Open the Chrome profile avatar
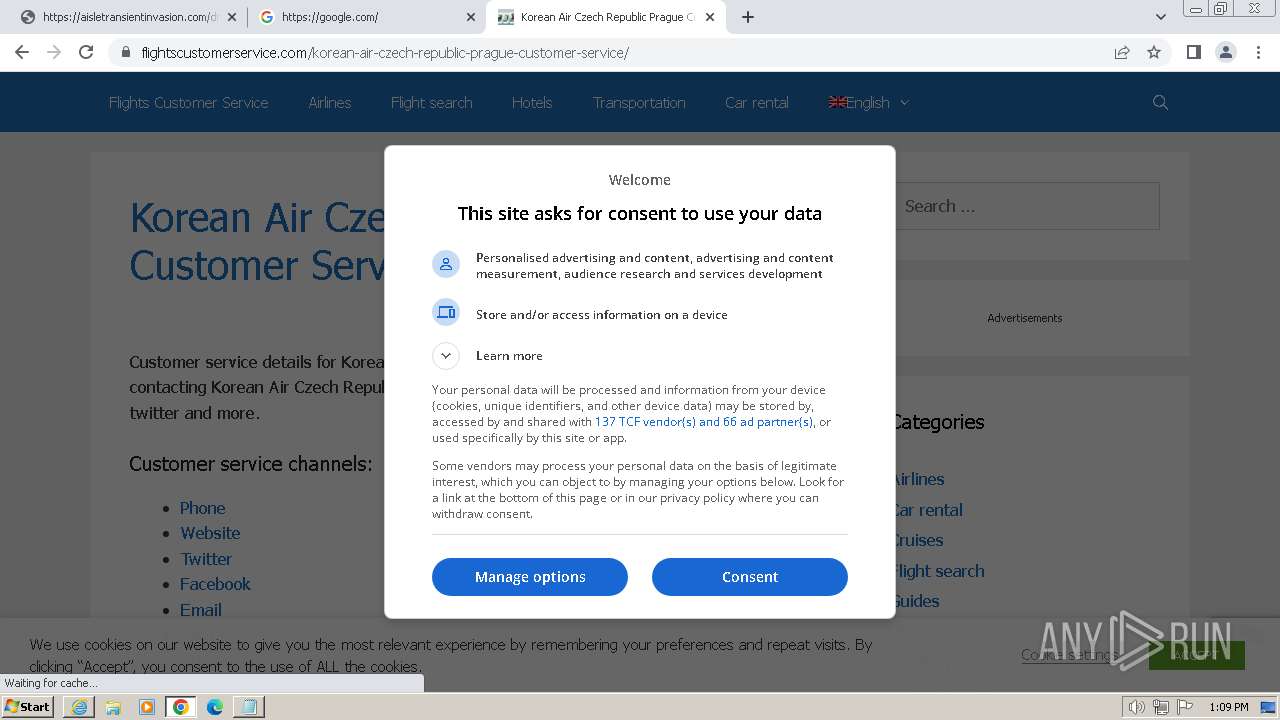Viewport: 1280px width, 720px height. click(1226, 52)
